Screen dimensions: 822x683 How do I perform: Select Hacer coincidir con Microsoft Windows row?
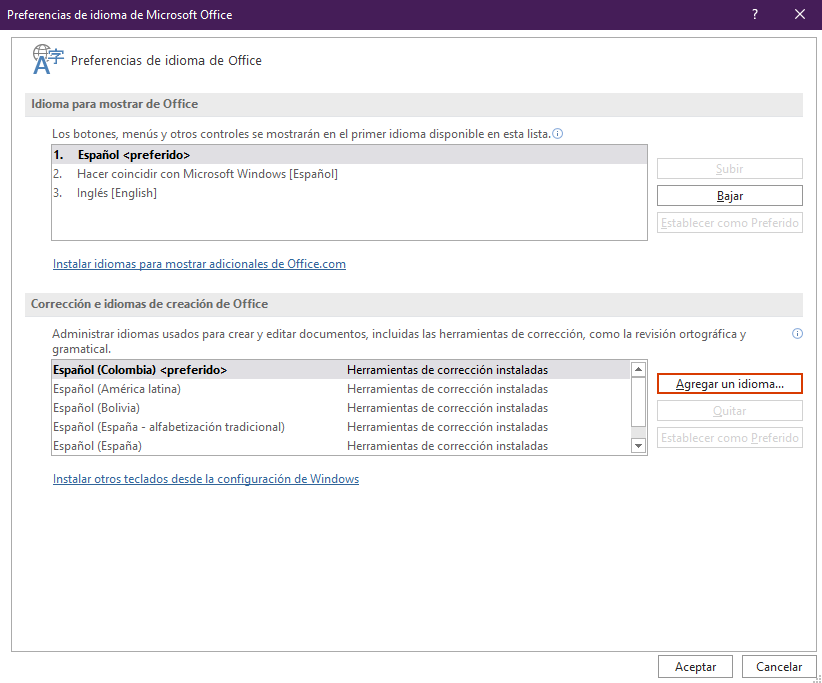(x=349, y=174)
